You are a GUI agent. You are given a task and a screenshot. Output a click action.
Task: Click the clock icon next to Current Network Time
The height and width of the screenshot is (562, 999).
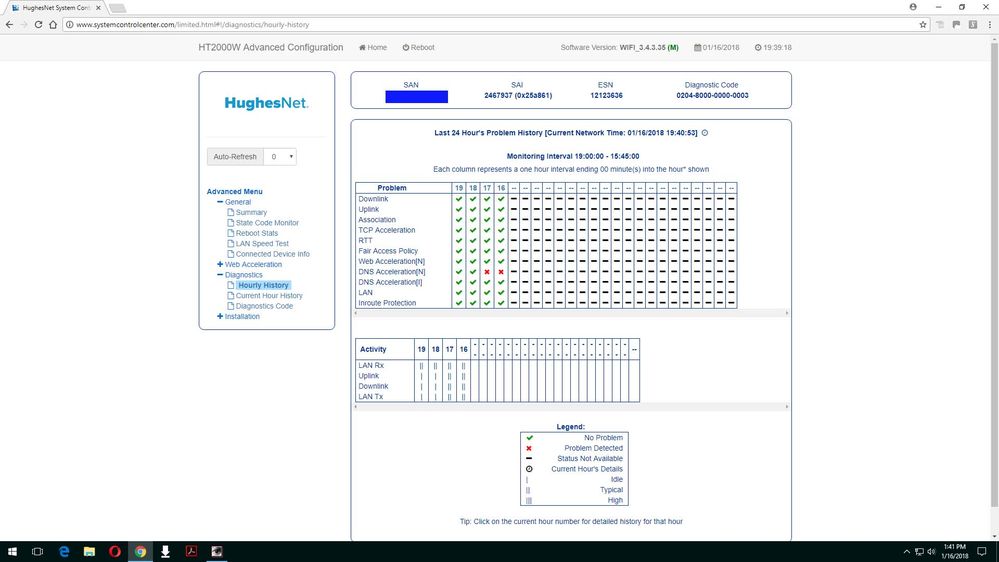click(705, 132)
